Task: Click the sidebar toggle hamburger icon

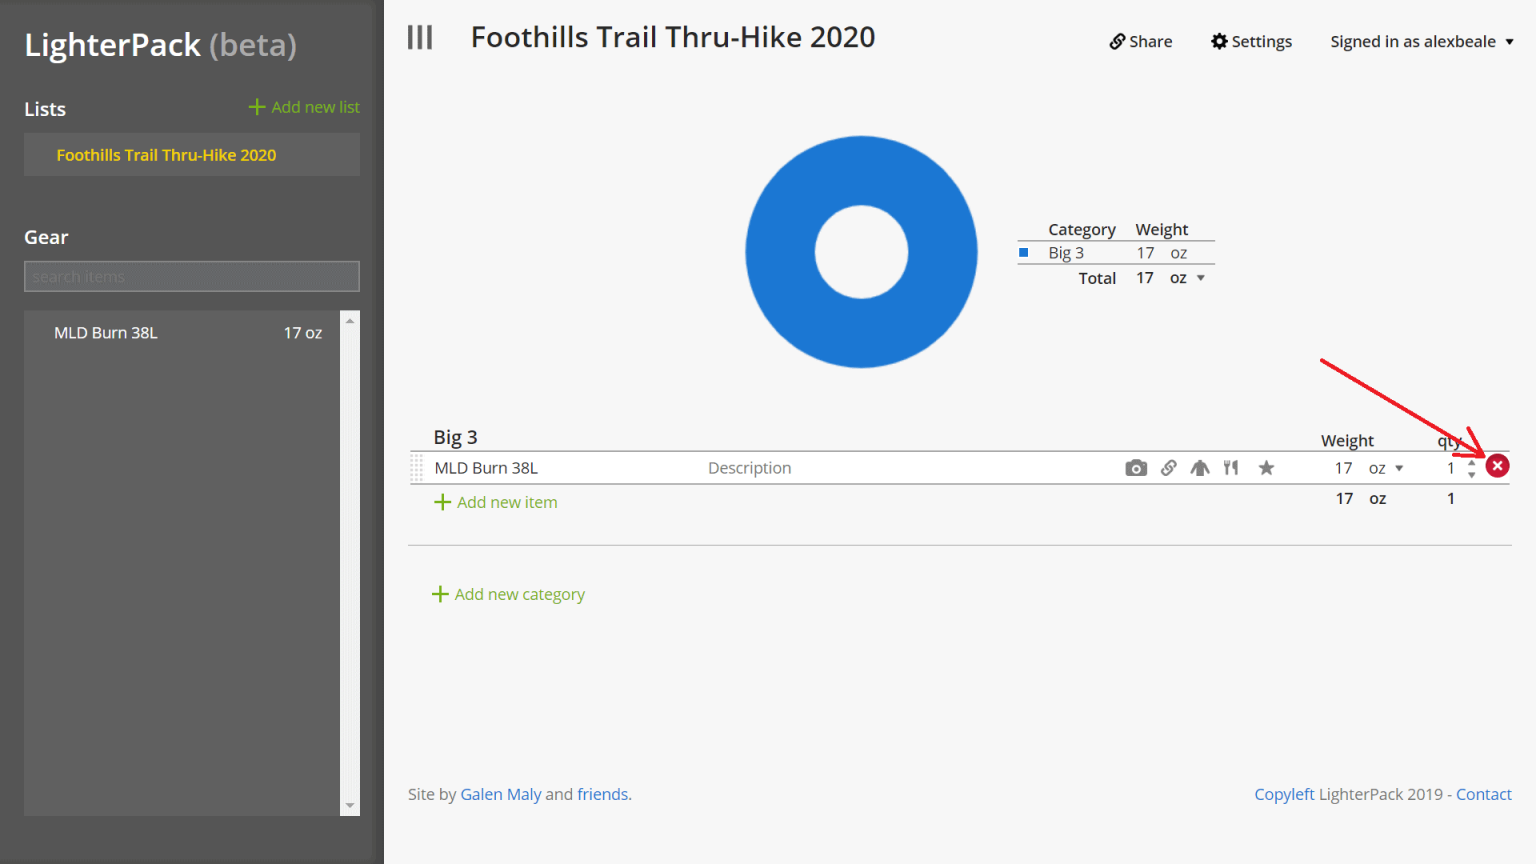Action: [x=420, y=38]
